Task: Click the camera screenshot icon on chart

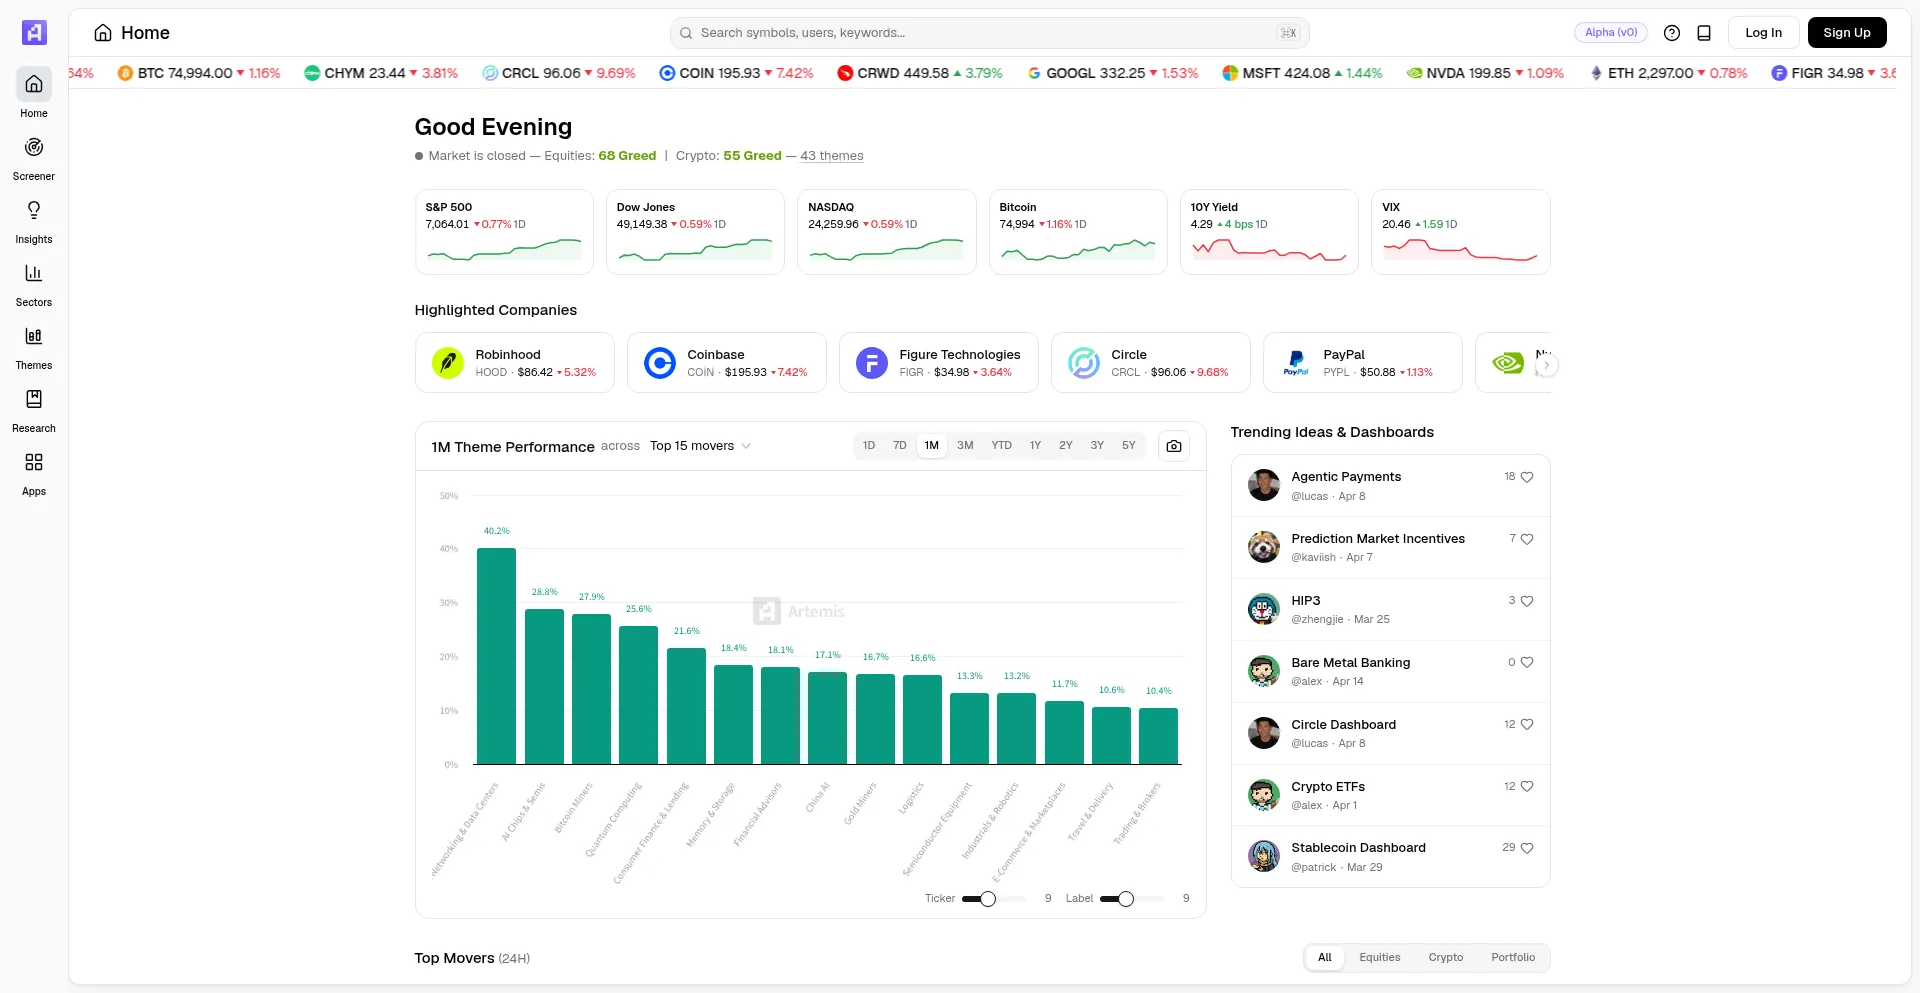Action: tap(1174, 446)
